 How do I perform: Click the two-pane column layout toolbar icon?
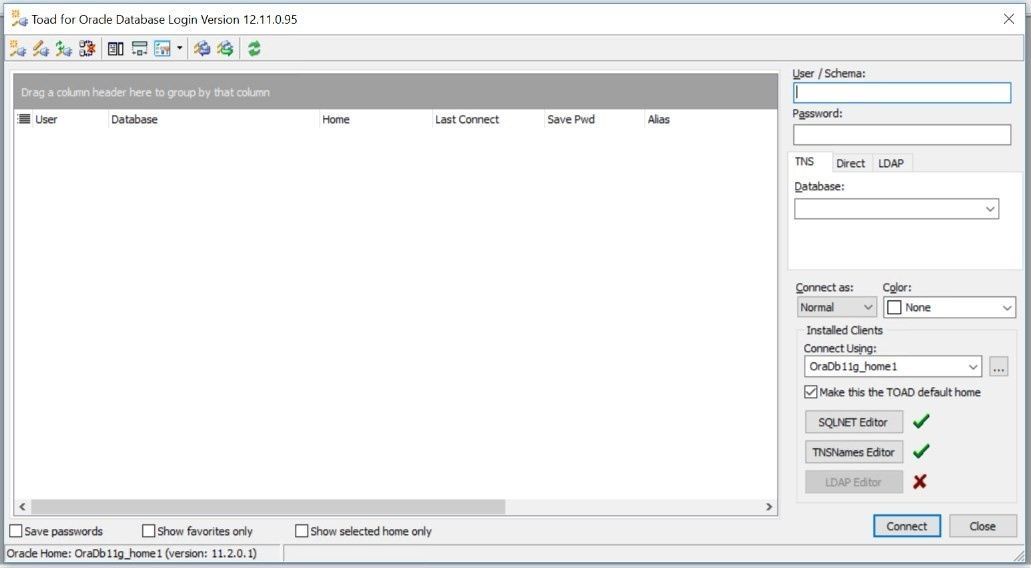coord(116,48)
